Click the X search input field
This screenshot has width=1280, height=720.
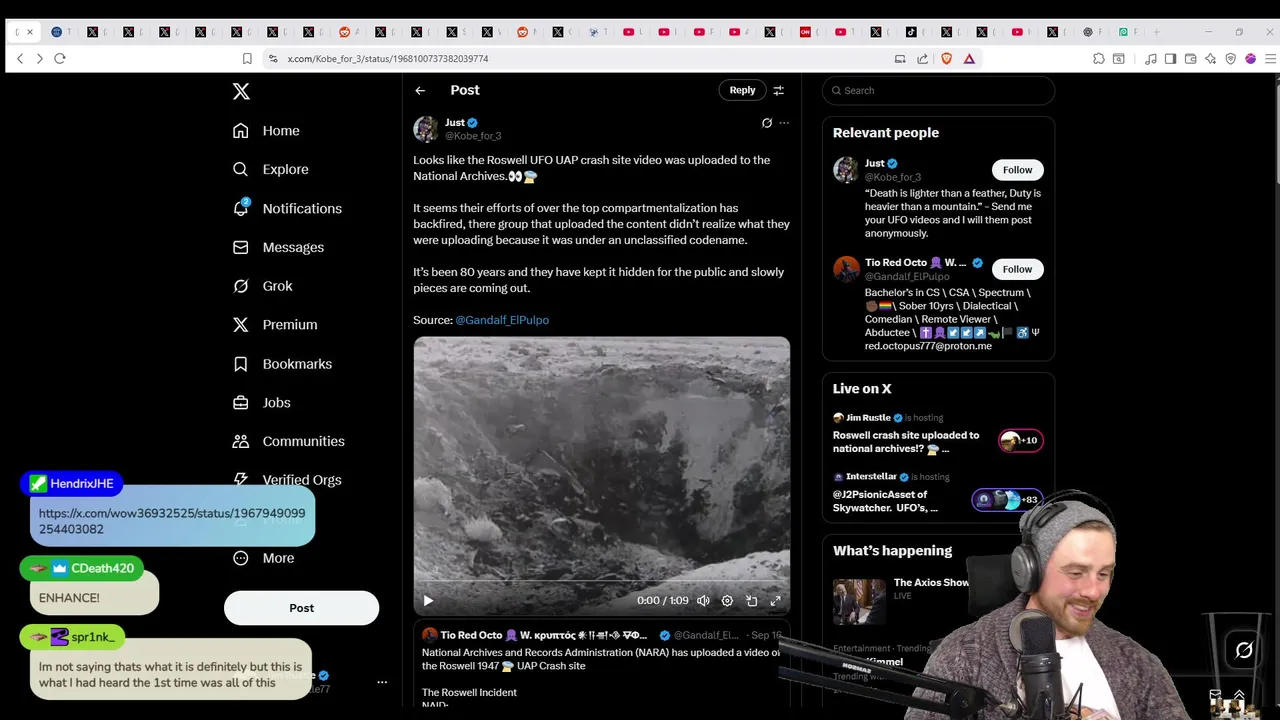(938, 90)
